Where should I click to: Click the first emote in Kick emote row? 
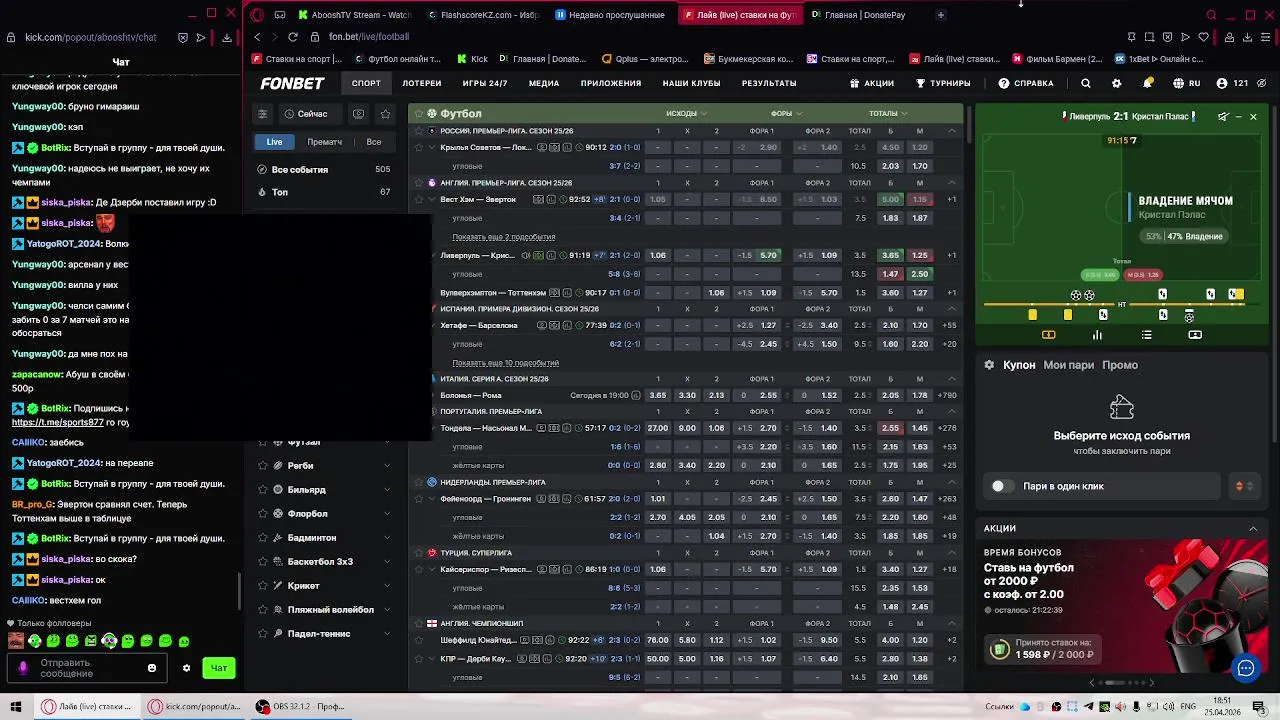click(x=16, y=641)
